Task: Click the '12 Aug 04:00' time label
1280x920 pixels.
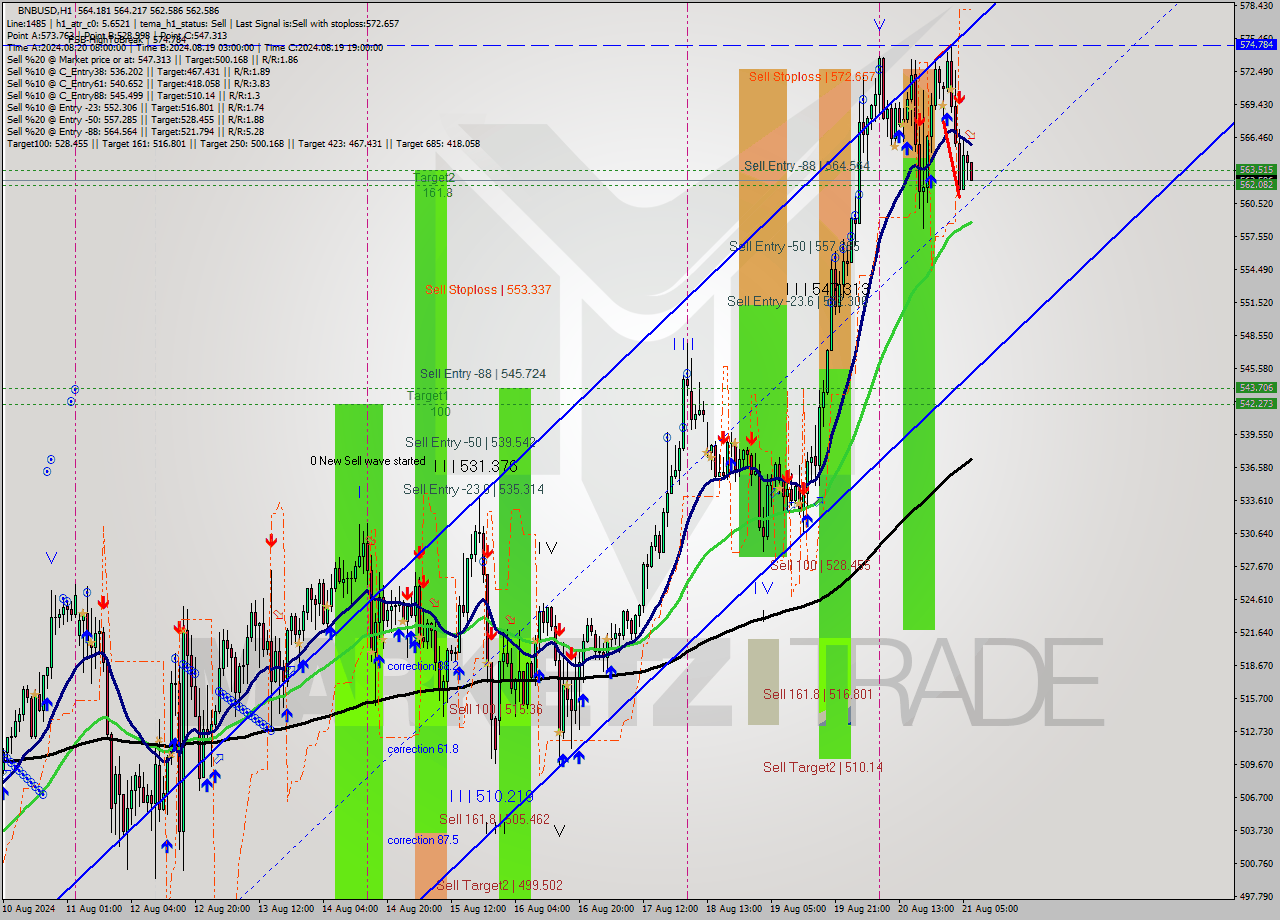Action: click(158, 909)
